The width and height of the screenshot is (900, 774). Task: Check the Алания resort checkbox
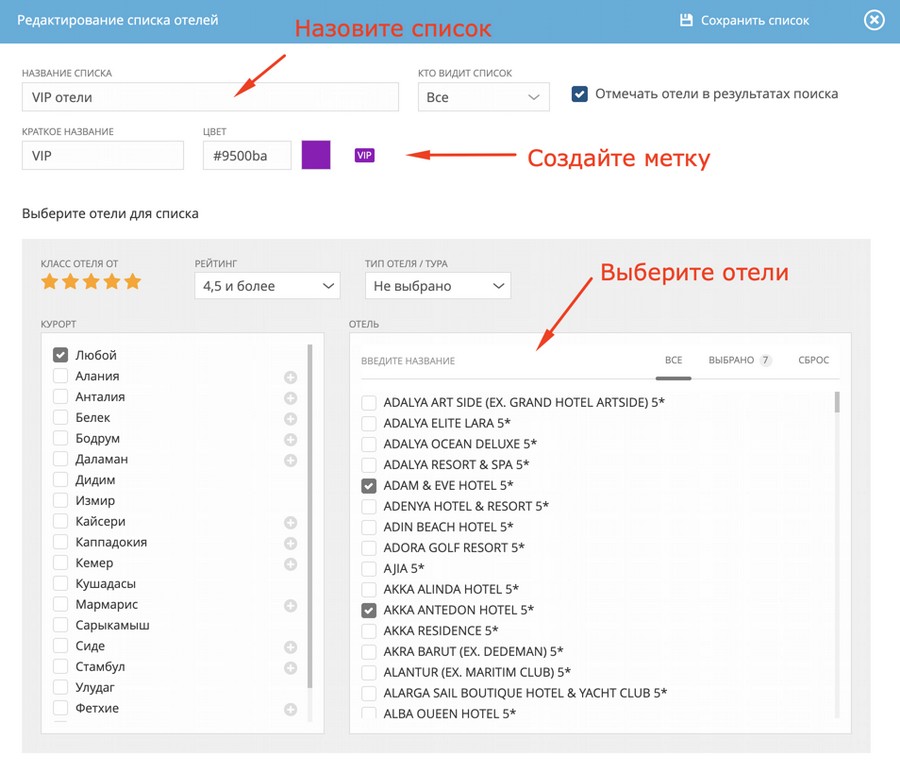coord(60,376)
